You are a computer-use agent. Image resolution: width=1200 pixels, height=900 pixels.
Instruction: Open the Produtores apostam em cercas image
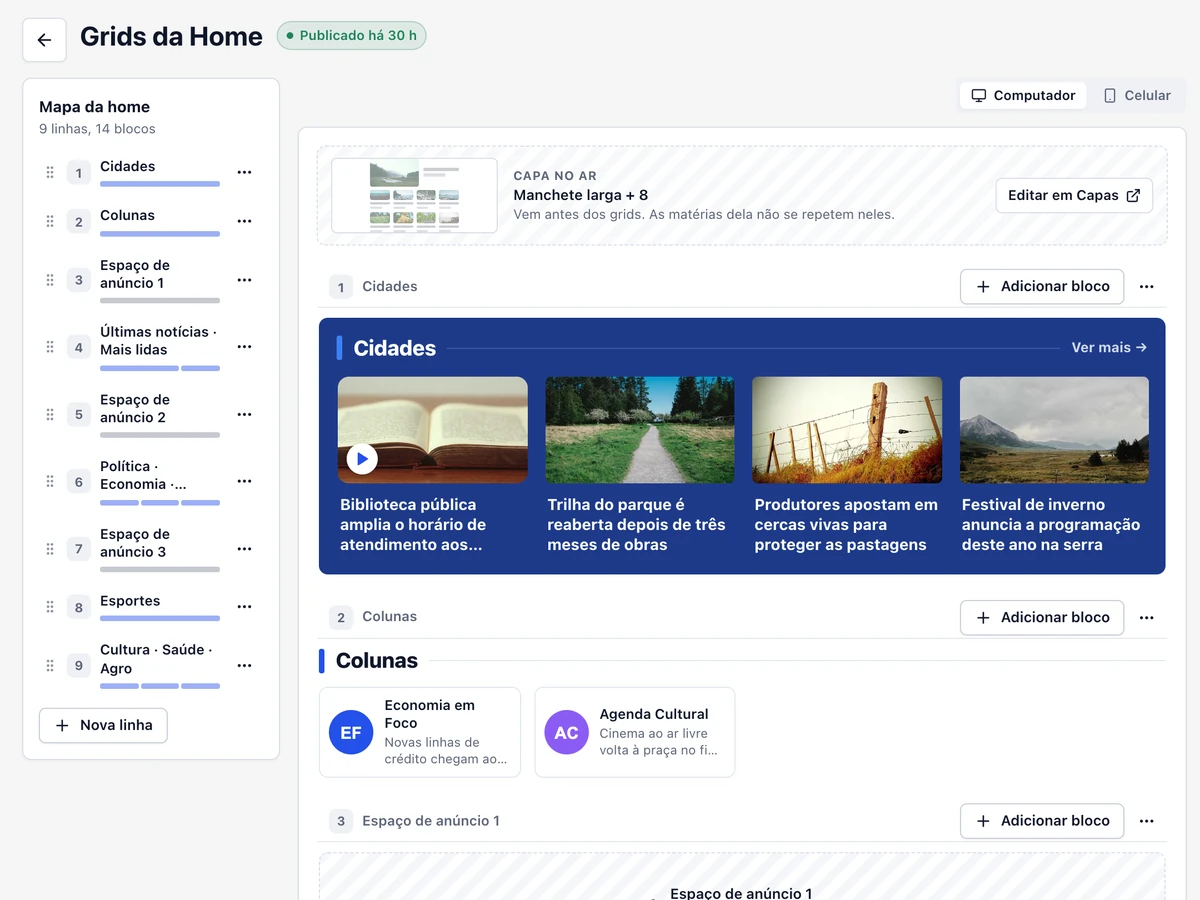tap(847, 430)
